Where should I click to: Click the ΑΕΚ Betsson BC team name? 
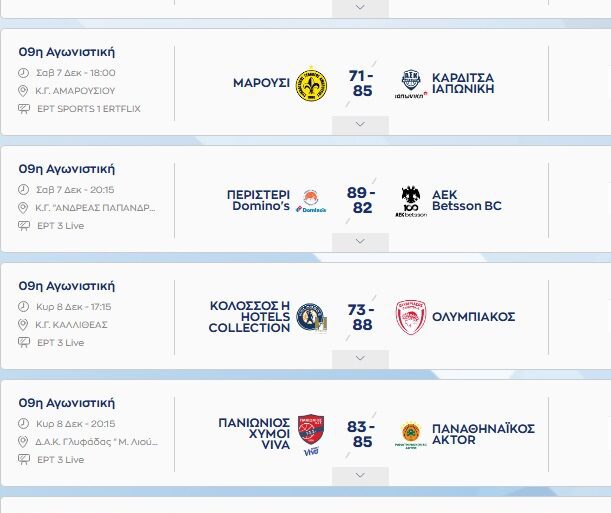(x=467, y=201)
